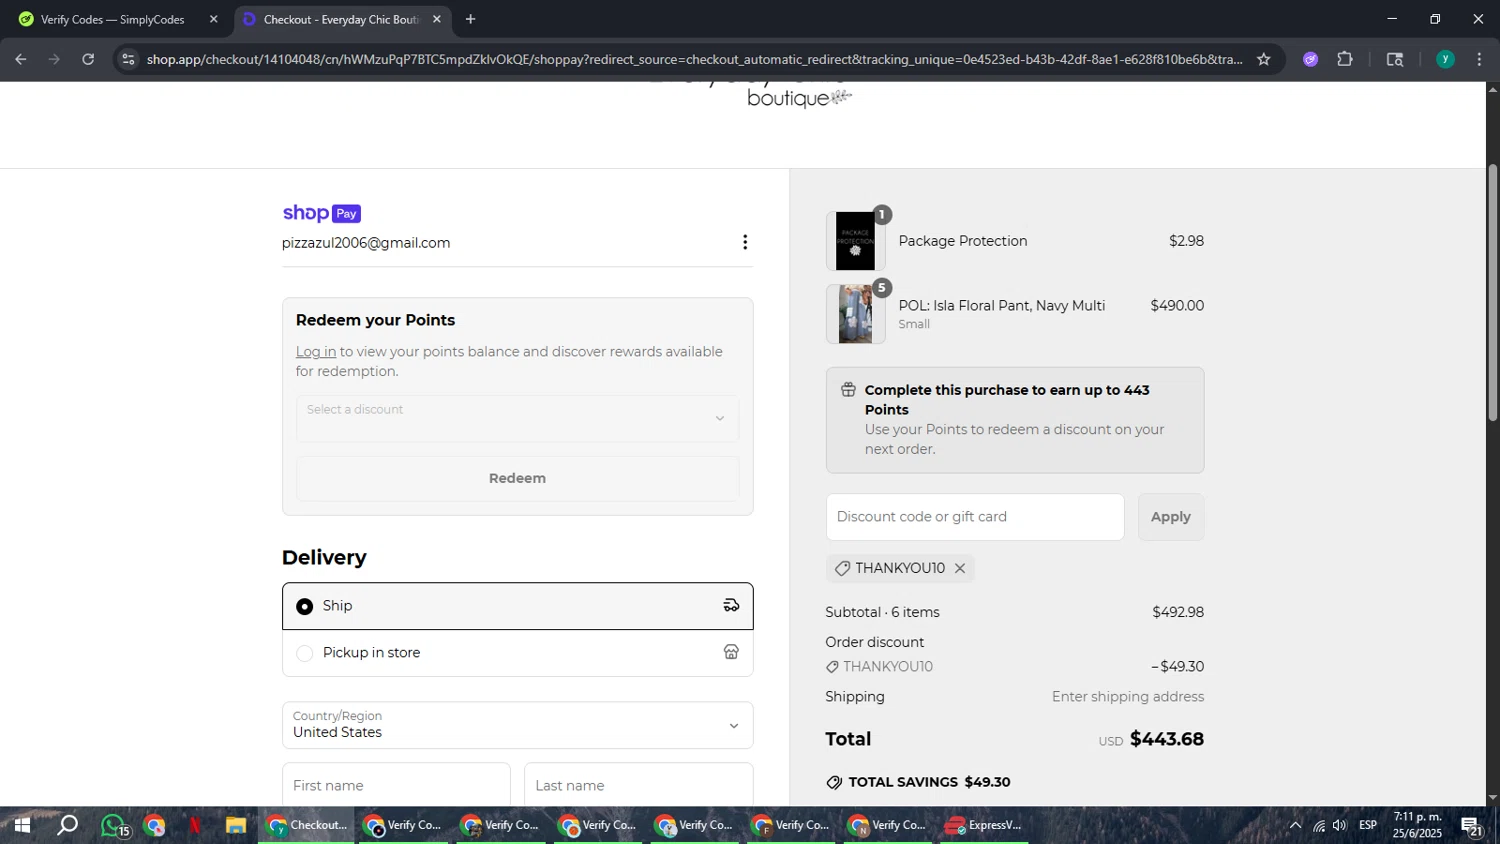This screenshot has height=844, width=1500.
Task: Open Windows taskbar search
Action: 67,825
